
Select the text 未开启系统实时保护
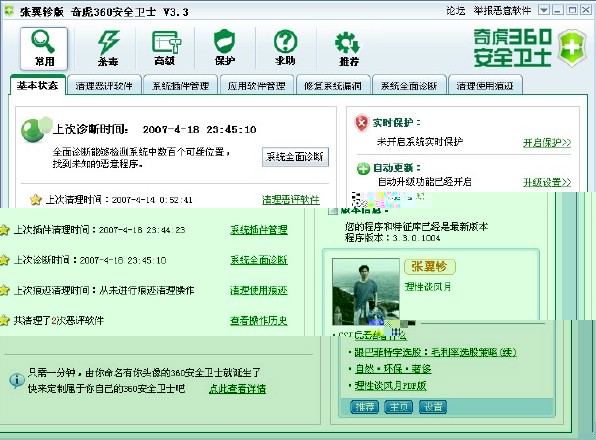click(x=420, y=142)
